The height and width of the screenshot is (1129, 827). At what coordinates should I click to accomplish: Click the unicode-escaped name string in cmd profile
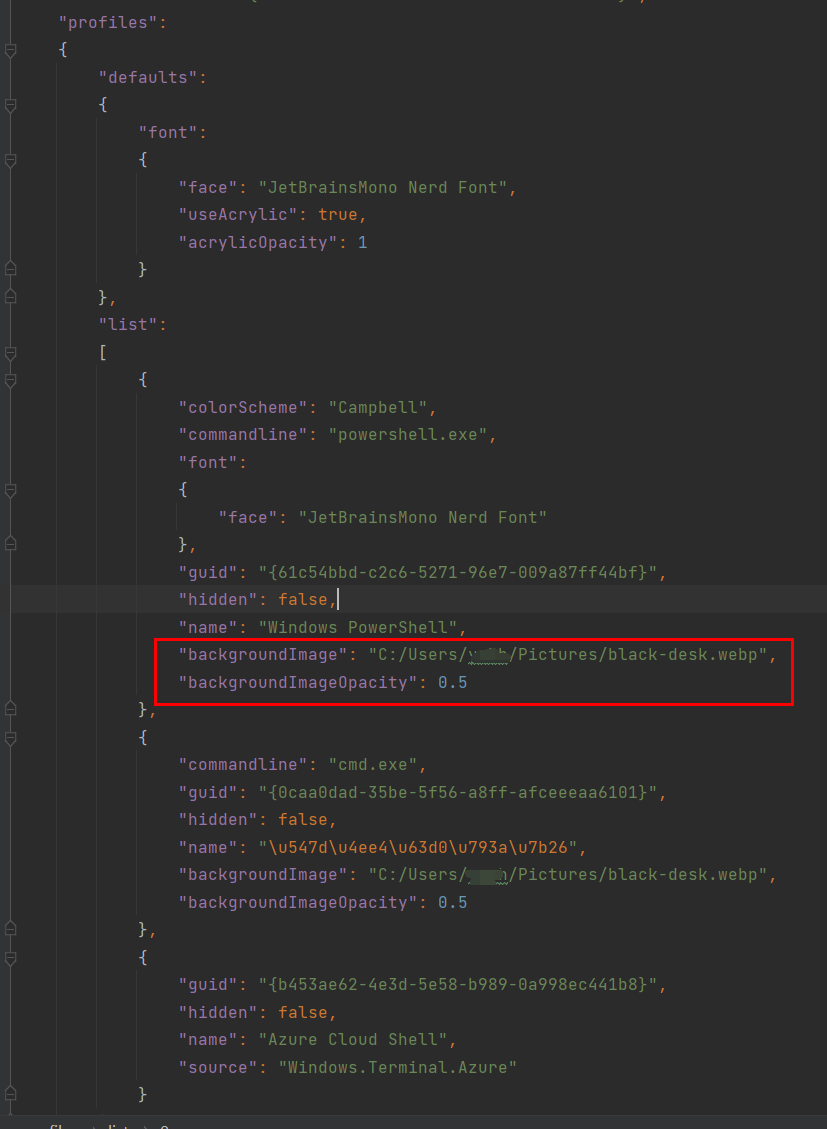[x=420, y=848]
